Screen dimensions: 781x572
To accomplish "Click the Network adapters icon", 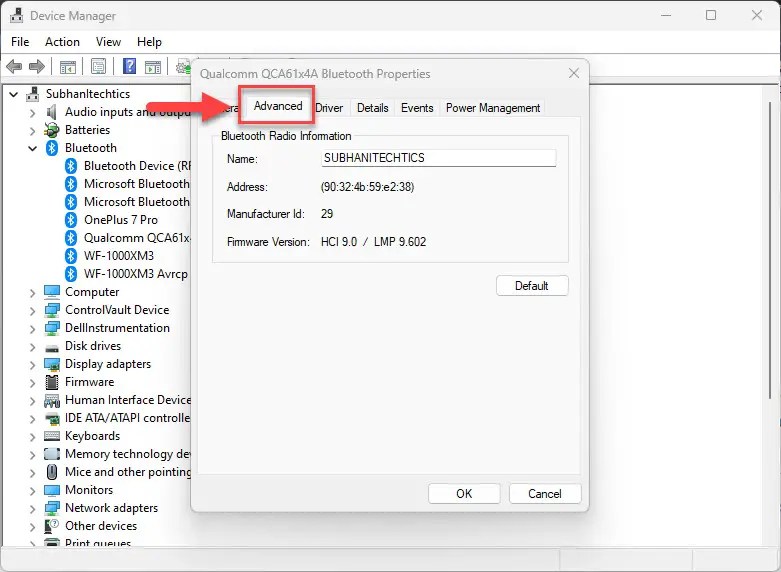I will 52,508.
